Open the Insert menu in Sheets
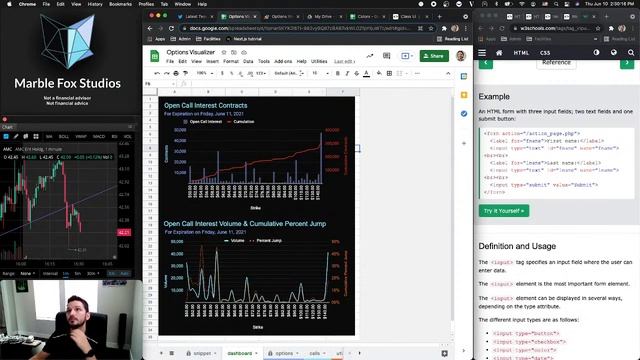Viewport: 640px width, 360px height. tap(212, 61)
